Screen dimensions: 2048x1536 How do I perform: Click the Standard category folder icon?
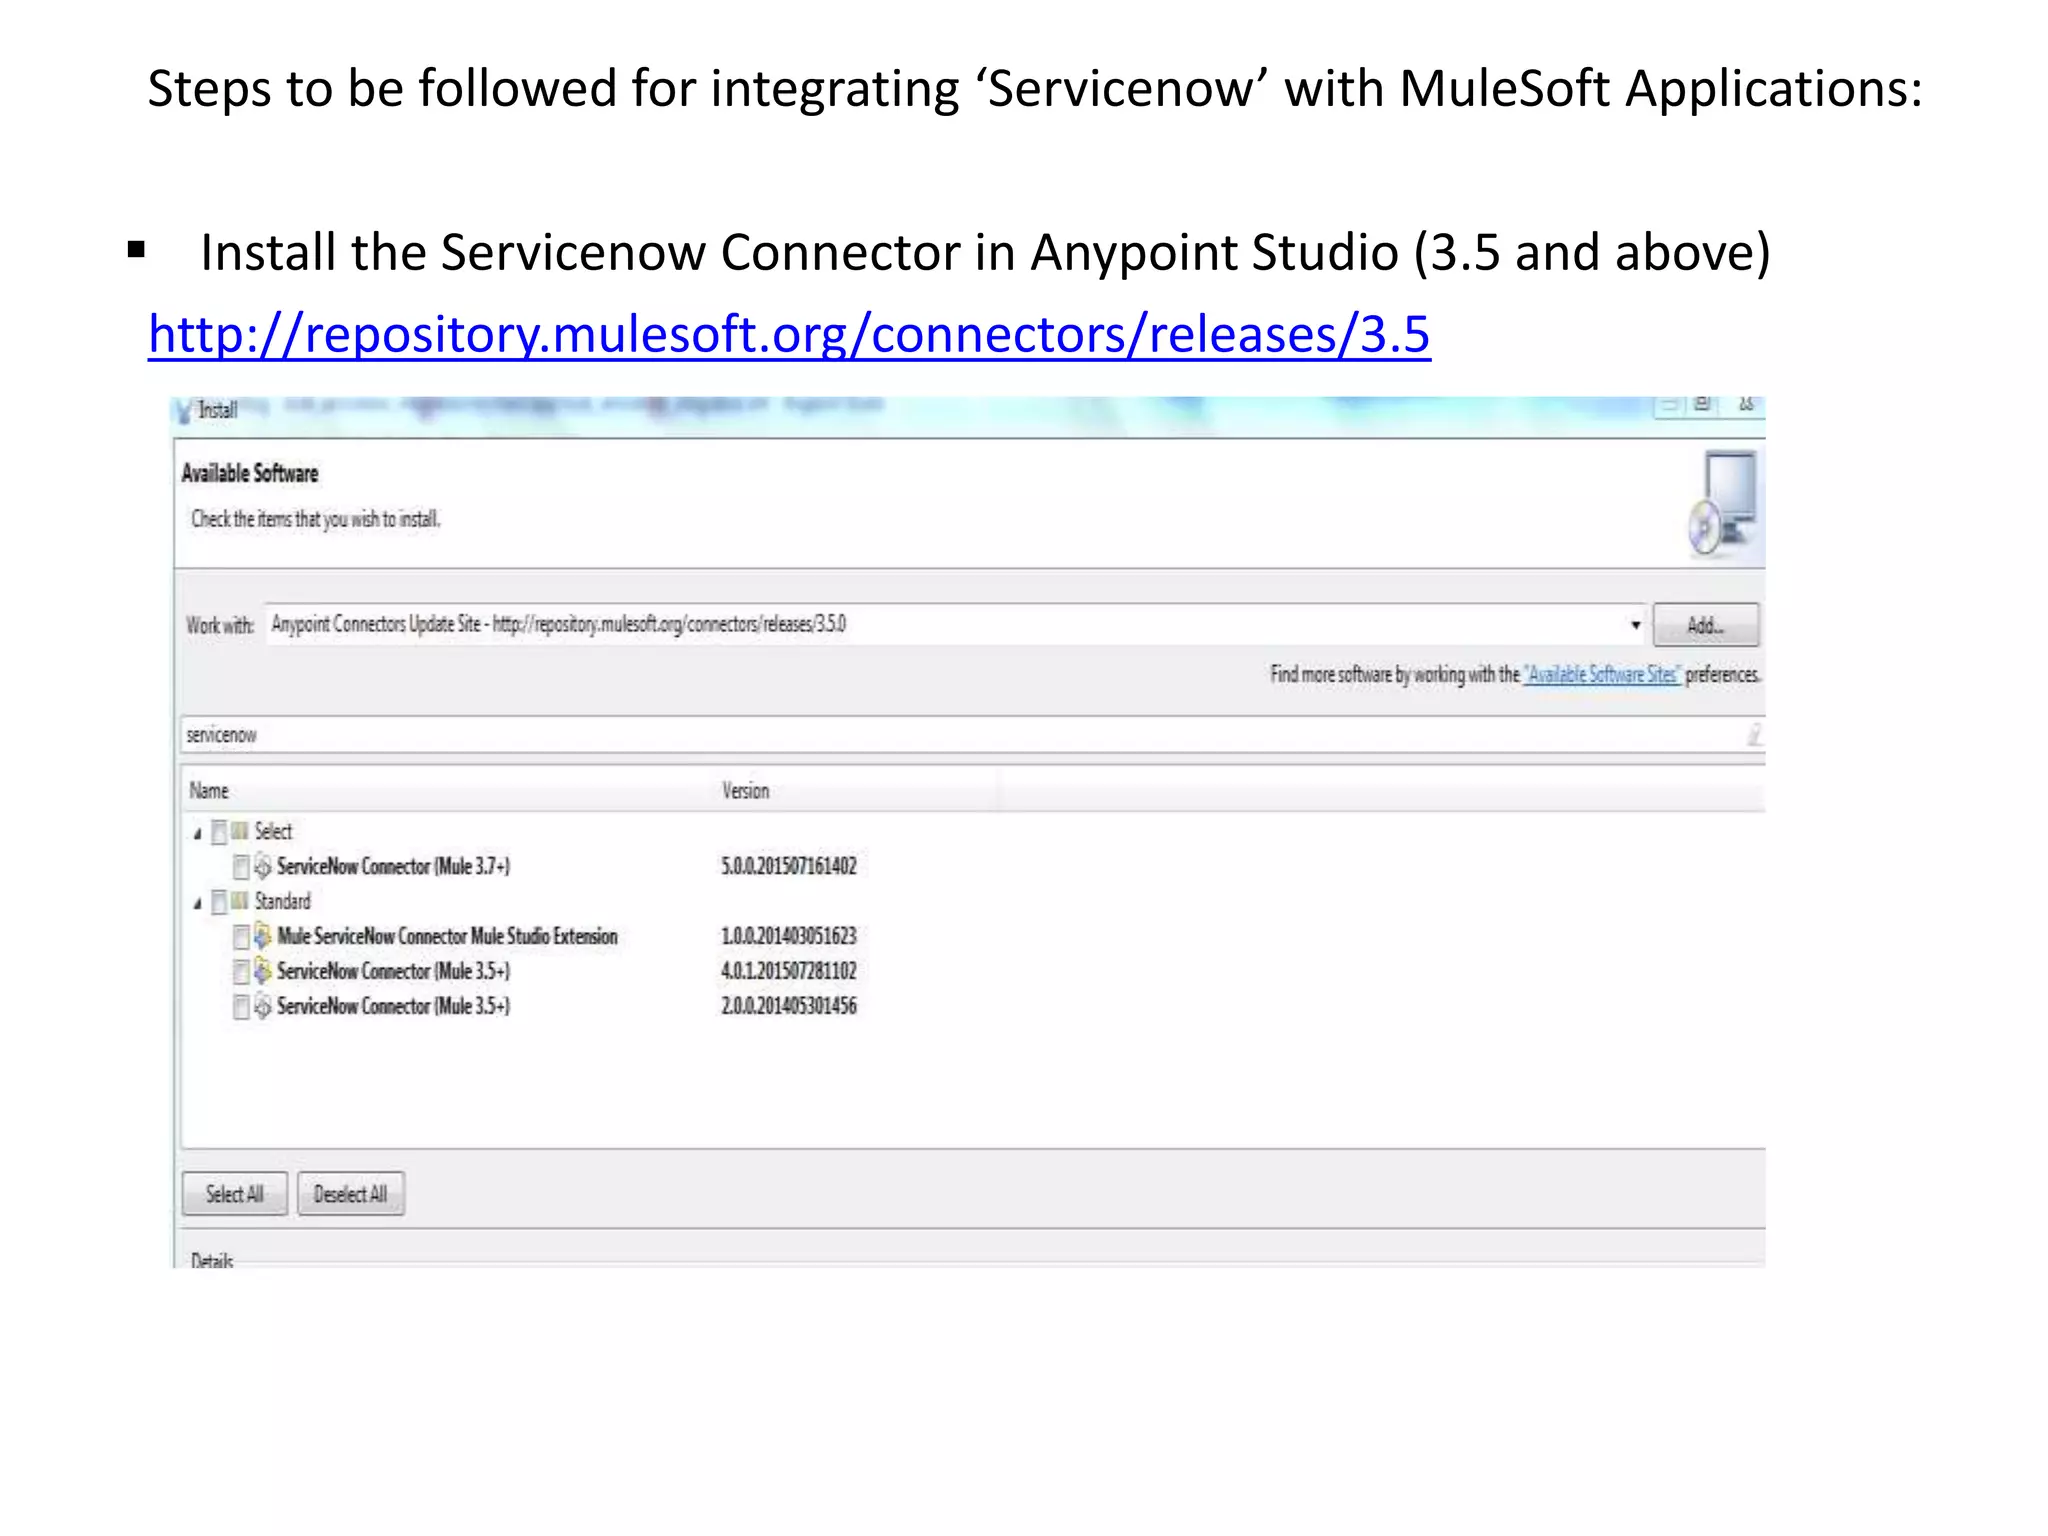240,901
